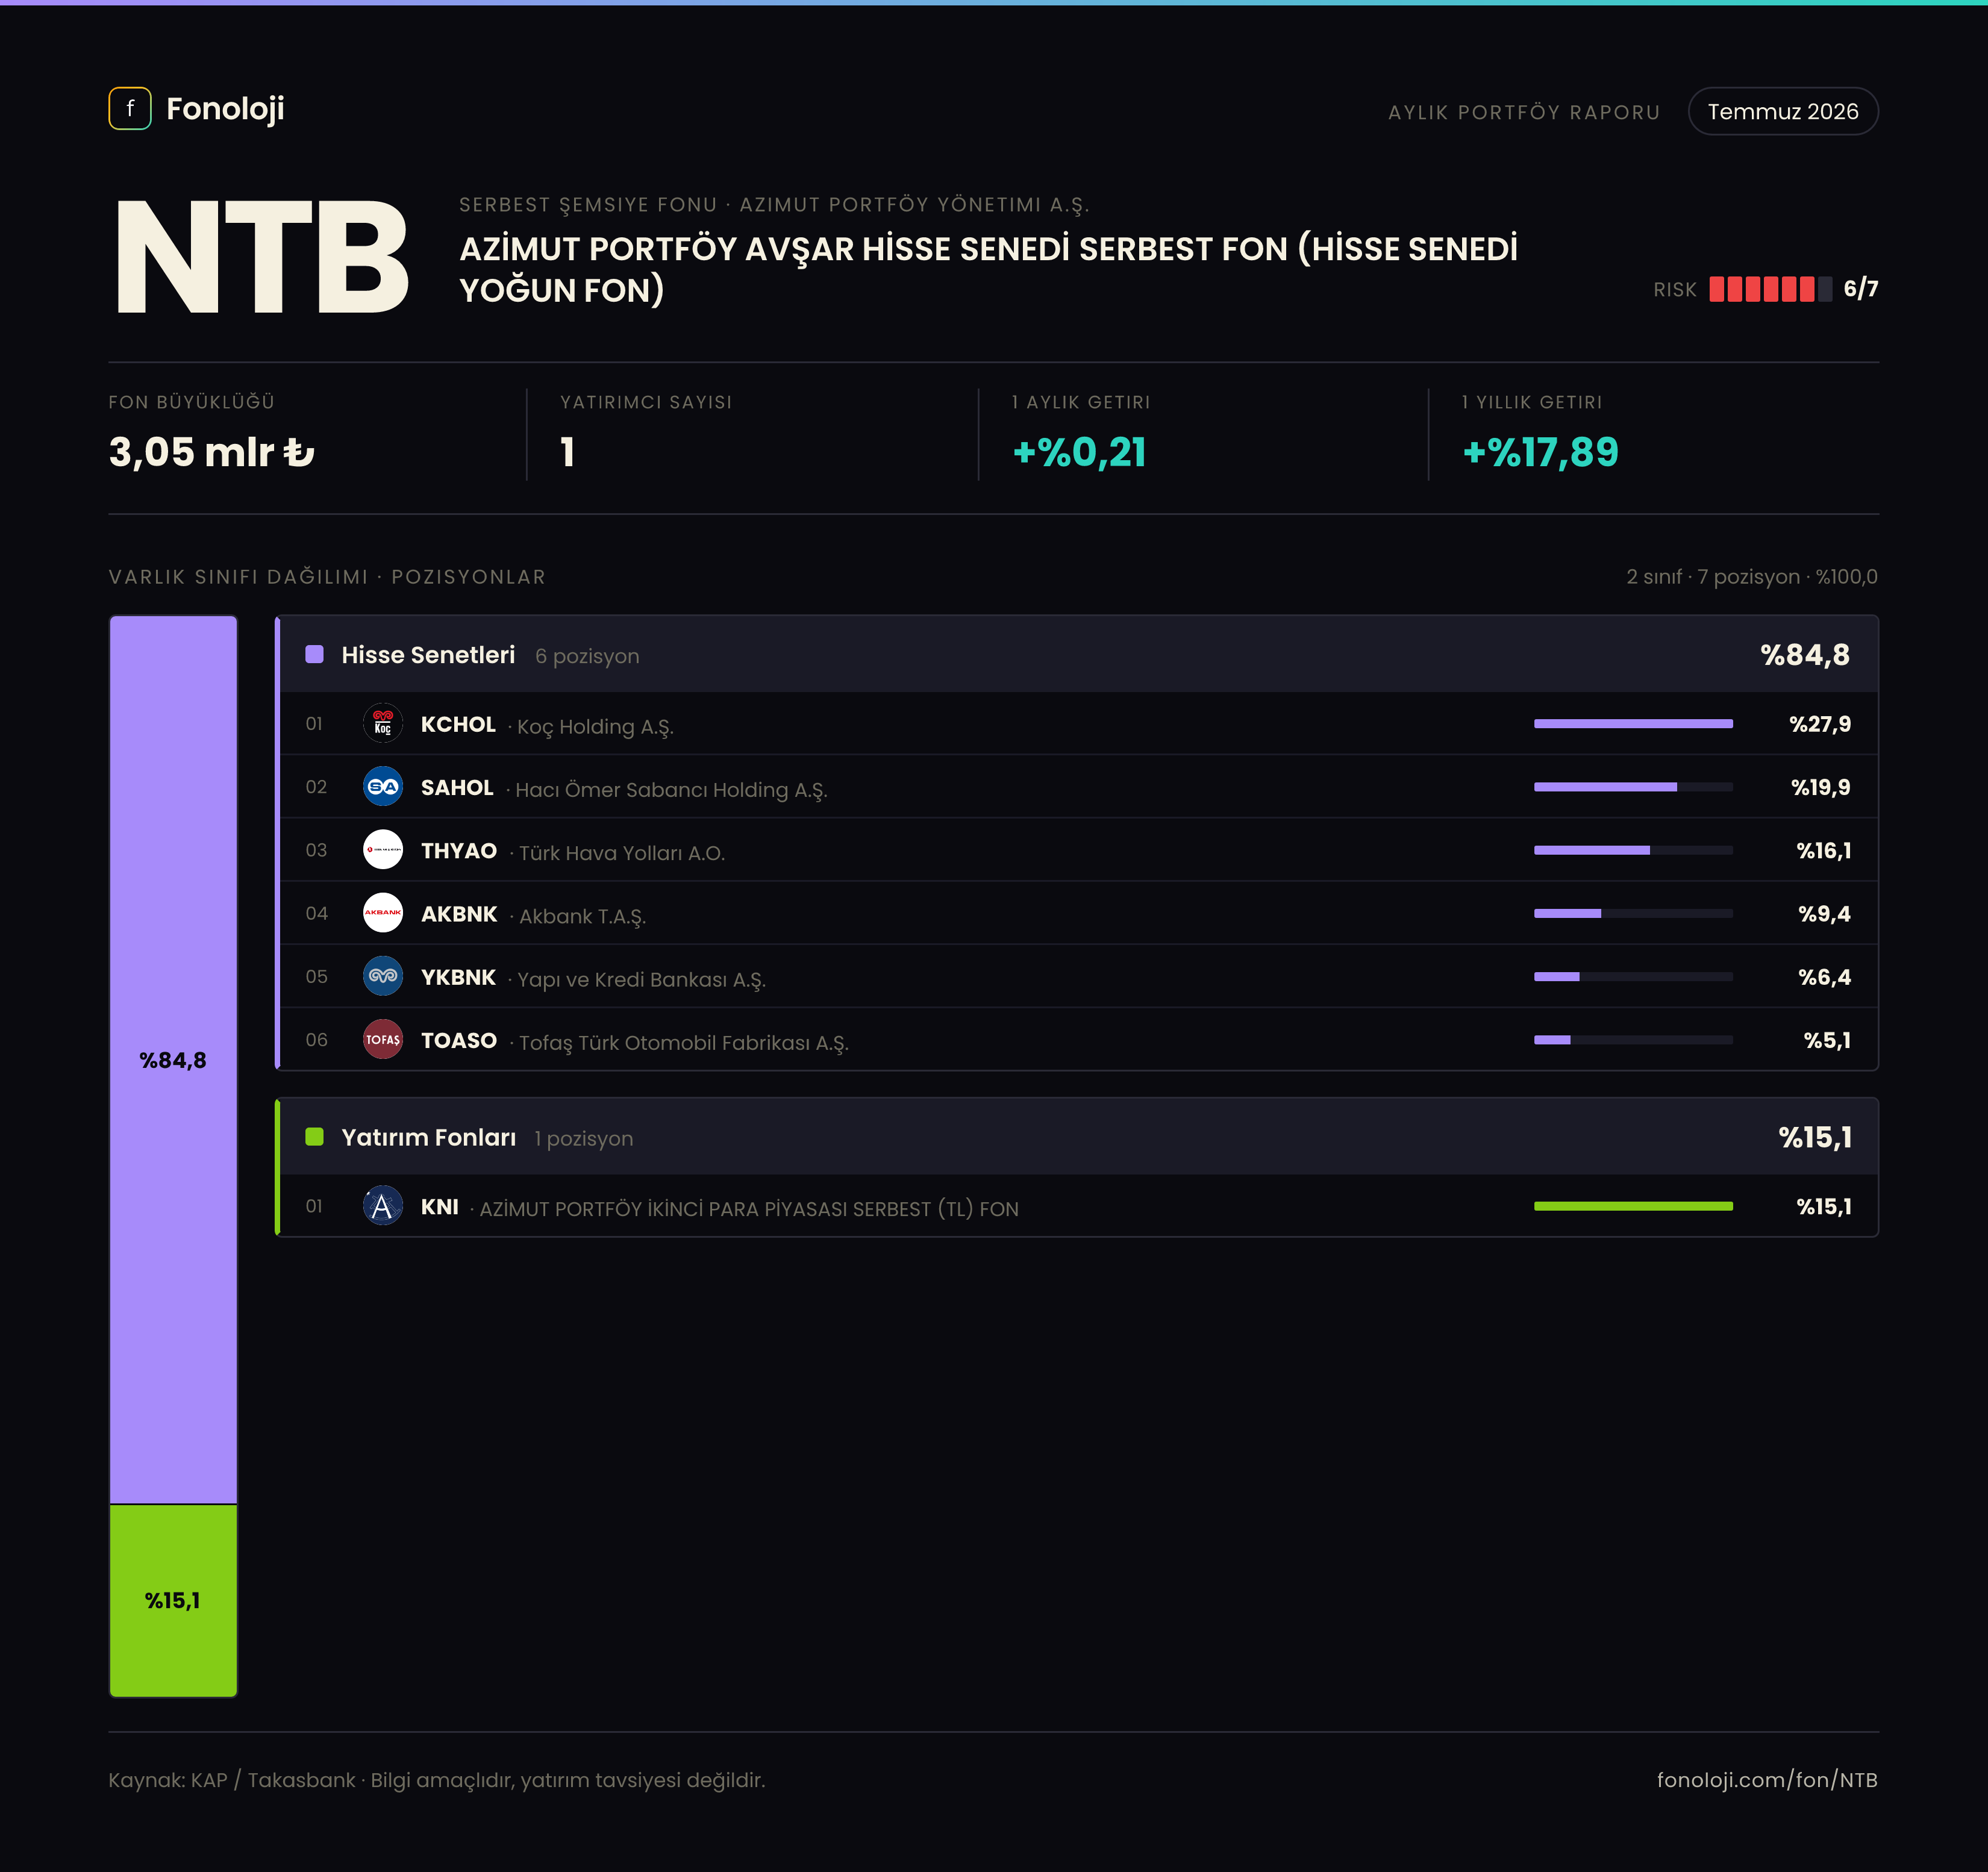Select the Temmuz 2026 date pill

(1783, 111)
